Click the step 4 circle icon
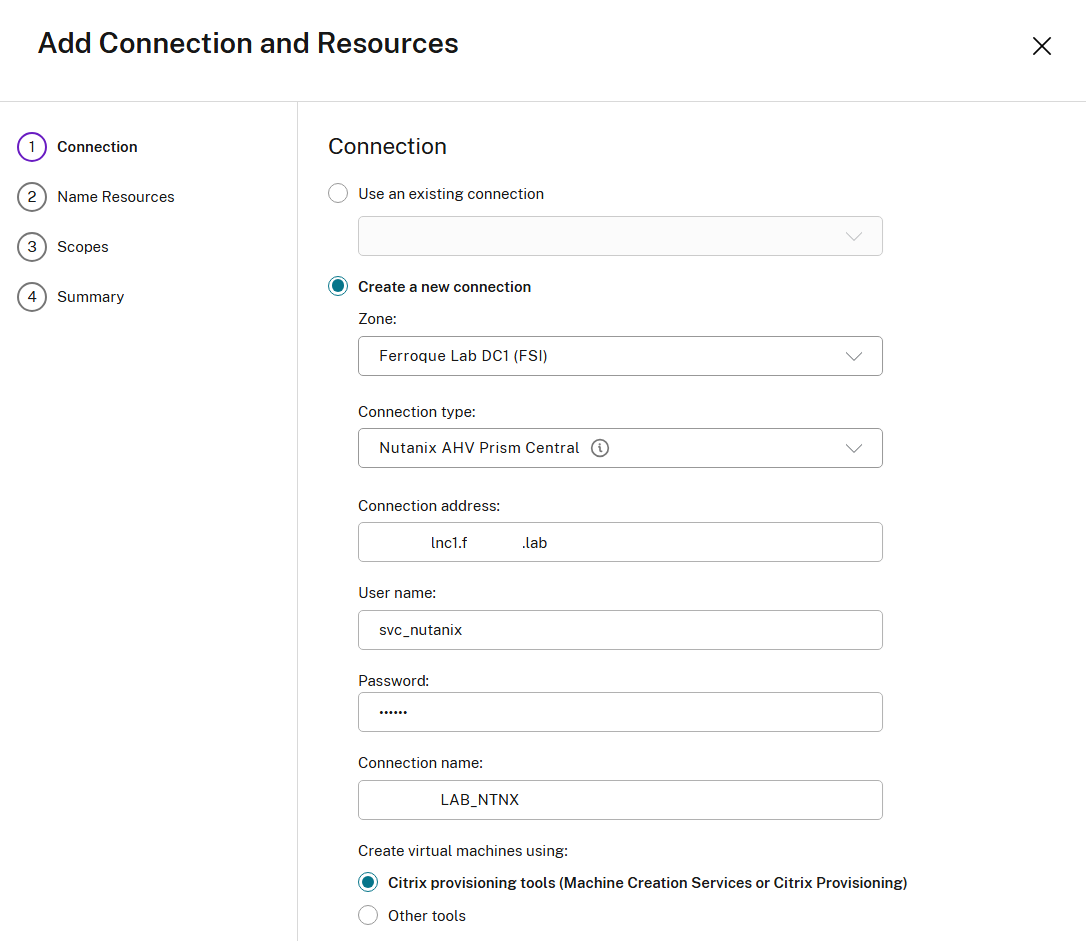Image resolution: width=1086 pixels, height=941 pixels. pyautogui.click(x=32, y=297)
